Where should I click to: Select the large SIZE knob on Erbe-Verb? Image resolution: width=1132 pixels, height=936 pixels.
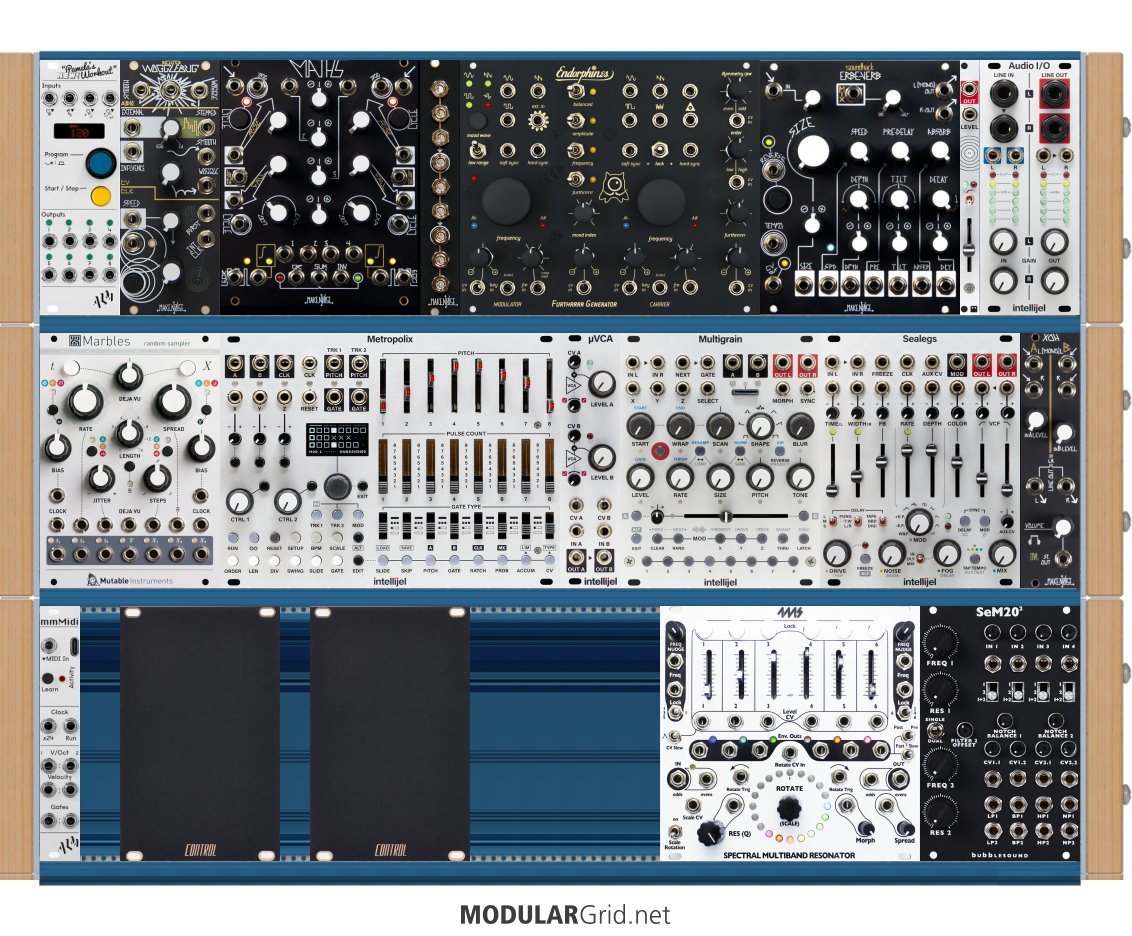point(812,152)
